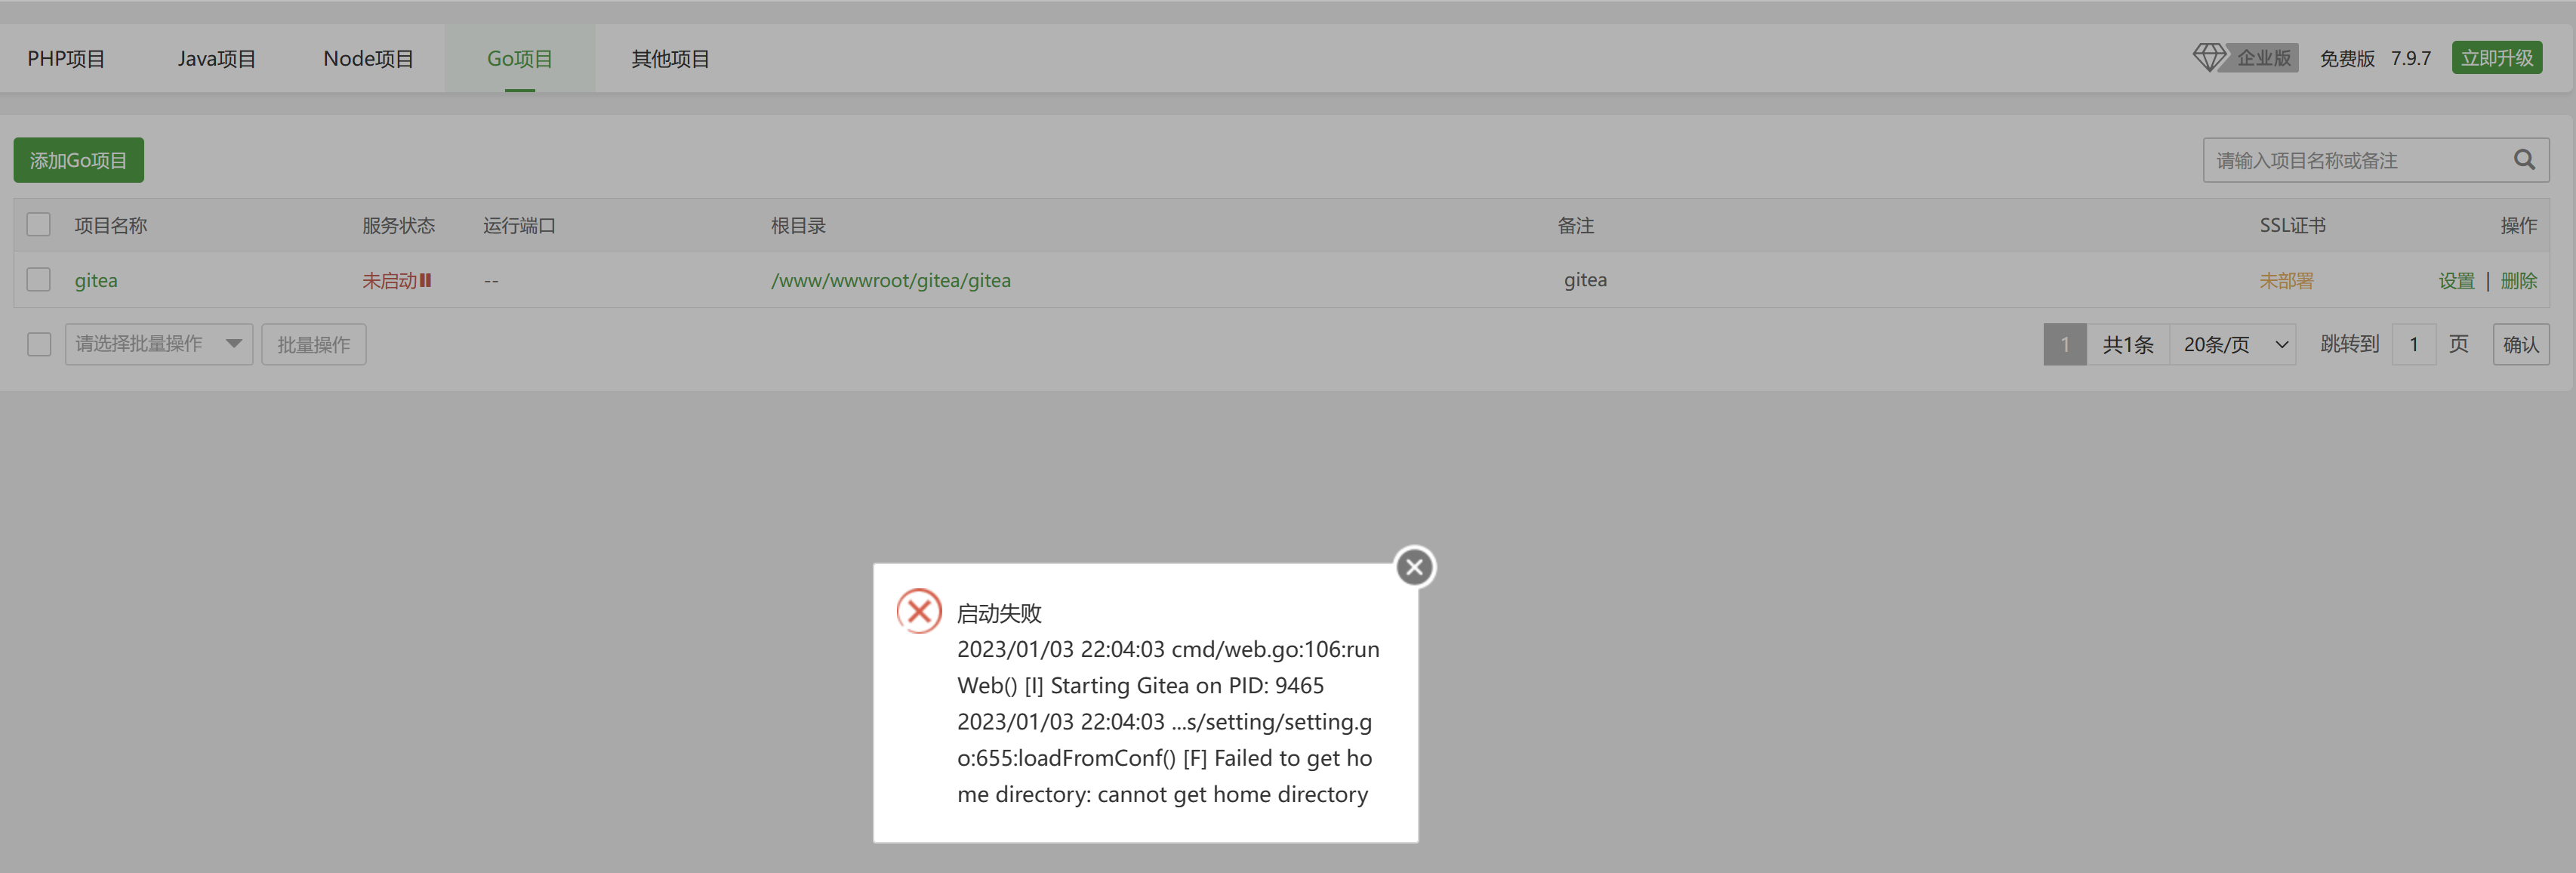Open gitea project settings via 设置
Image resolution: width=2576 pixels, height=873 pixels.
(x=2456, y=280)
